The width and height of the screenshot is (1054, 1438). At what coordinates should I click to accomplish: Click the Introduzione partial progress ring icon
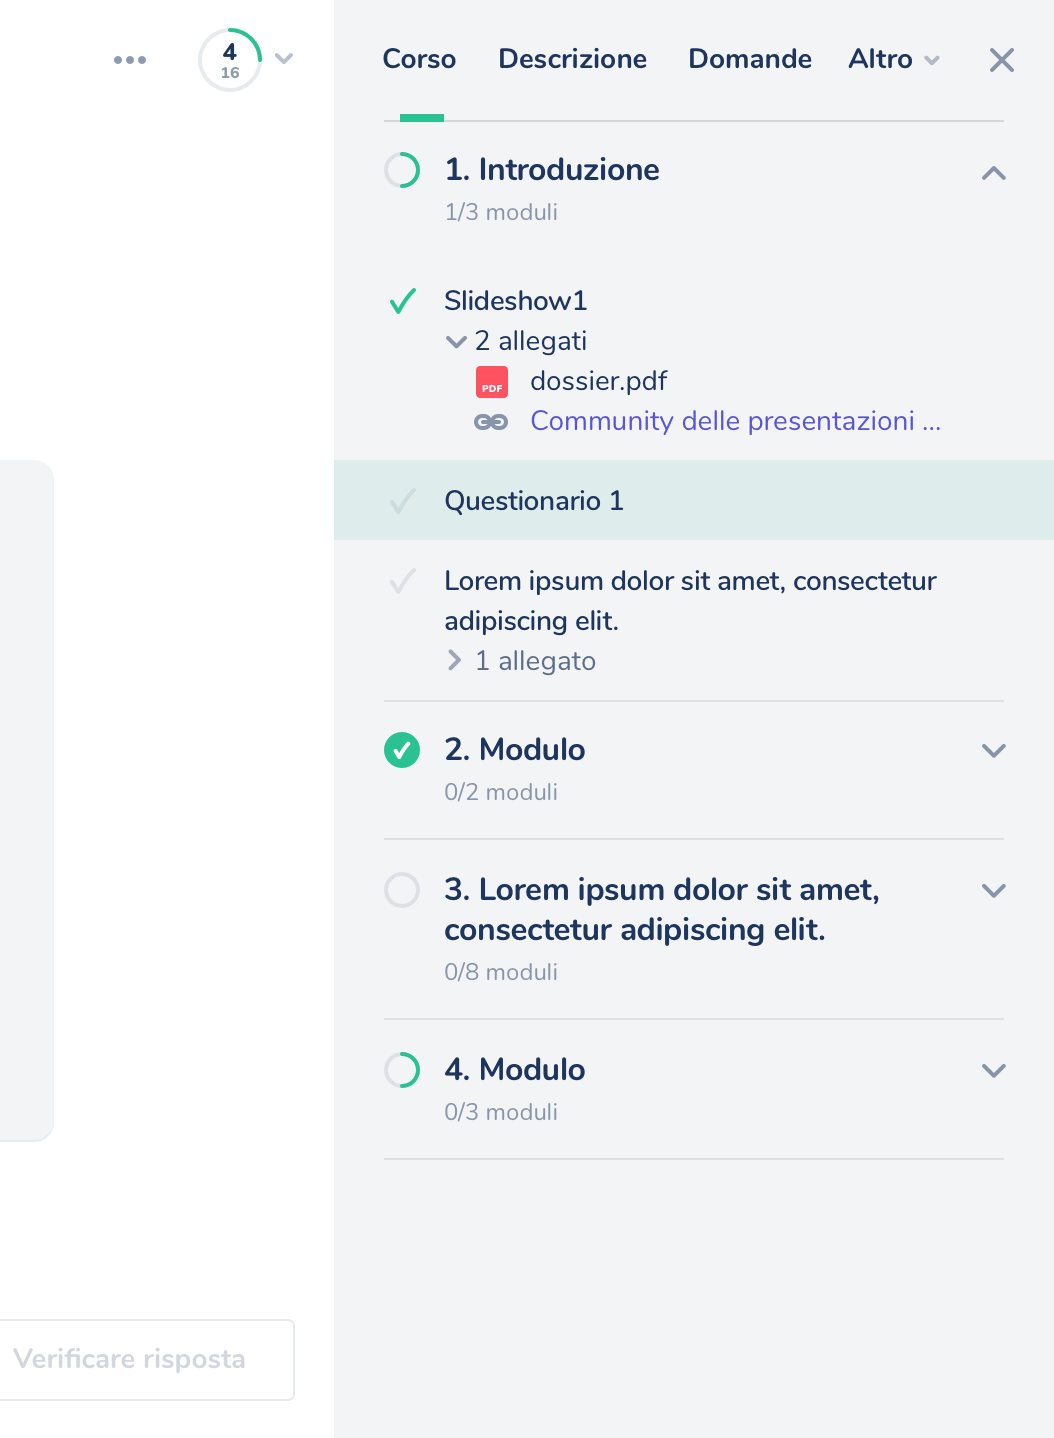coord(402,170)
